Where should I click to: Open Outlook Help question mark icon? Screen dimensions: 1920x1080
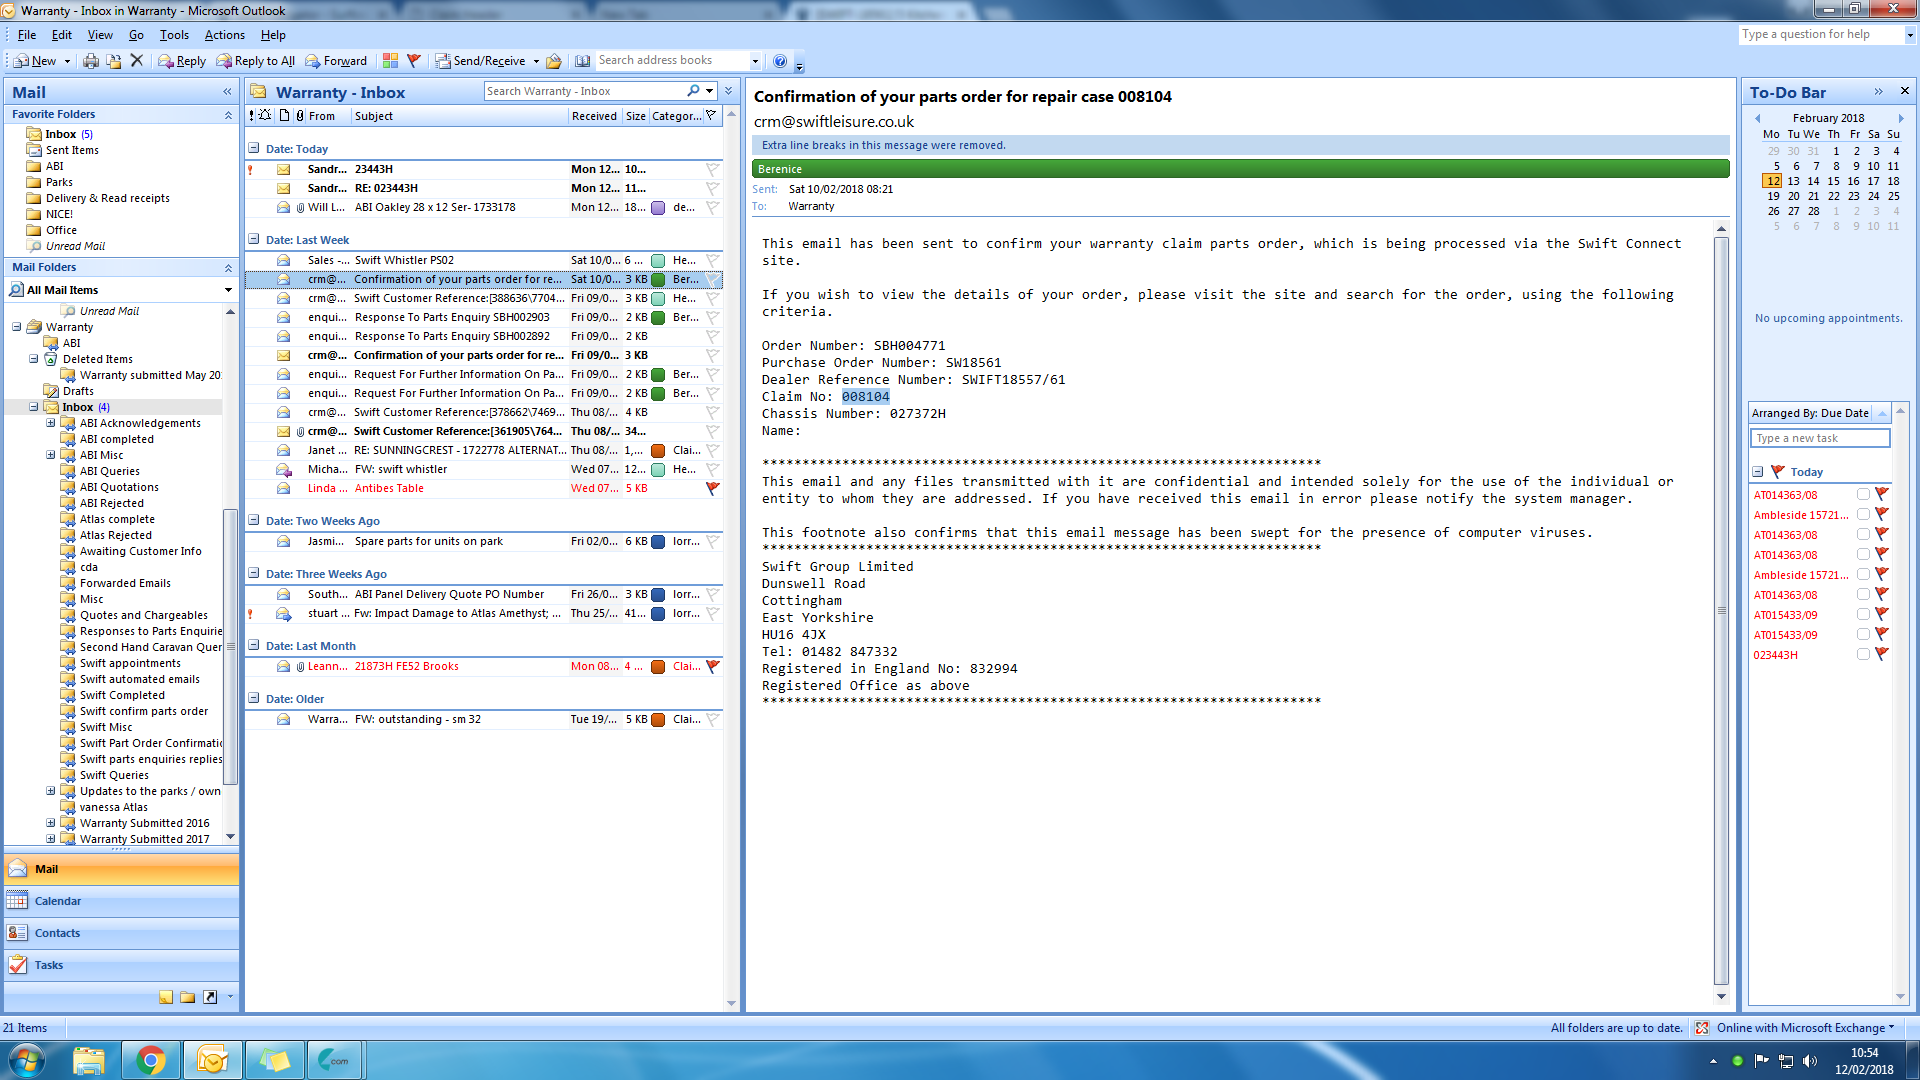click(x=780, y=61)
